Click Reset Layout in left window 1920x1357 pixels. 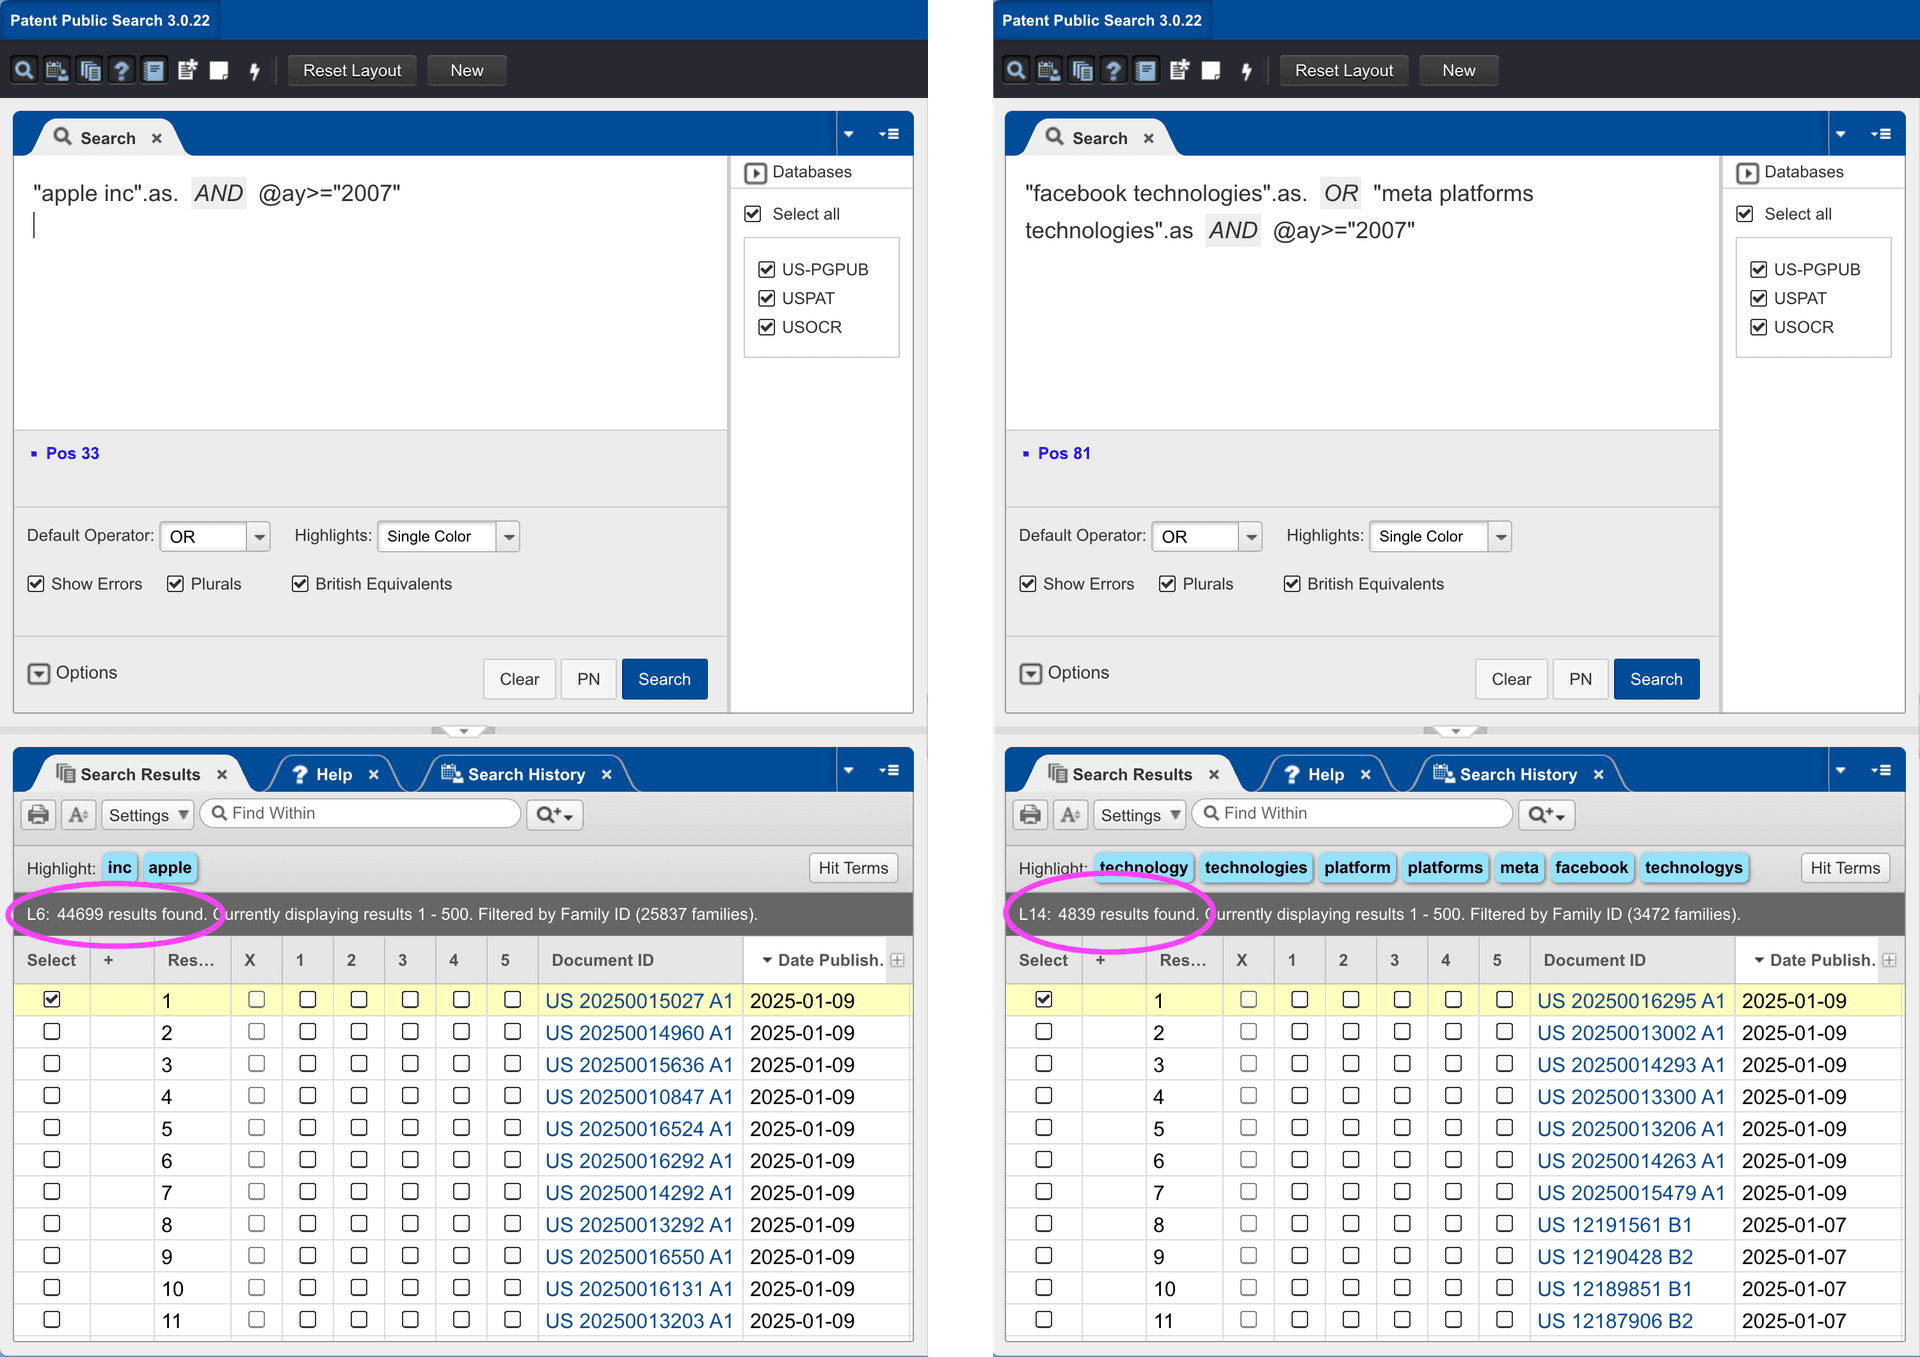click(352, 70)
